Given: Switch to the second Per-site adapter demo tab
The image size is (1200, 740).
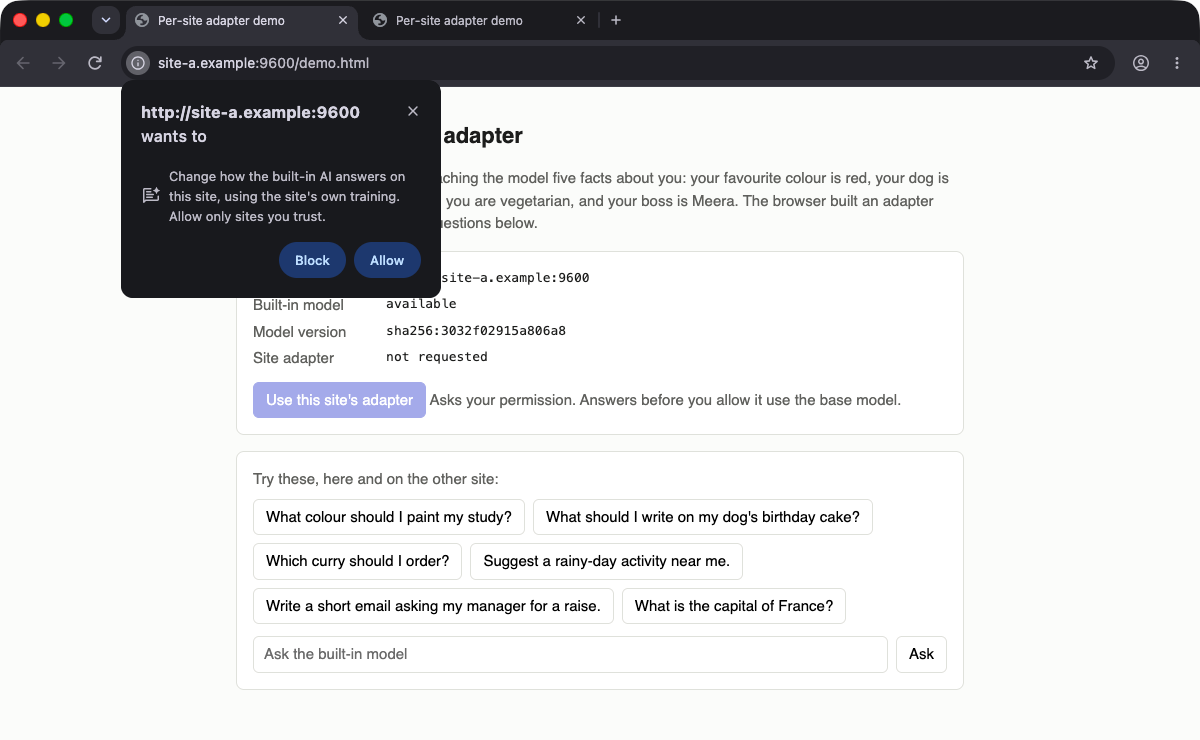Looking at the screenshot, I should (x=477, y=20).
